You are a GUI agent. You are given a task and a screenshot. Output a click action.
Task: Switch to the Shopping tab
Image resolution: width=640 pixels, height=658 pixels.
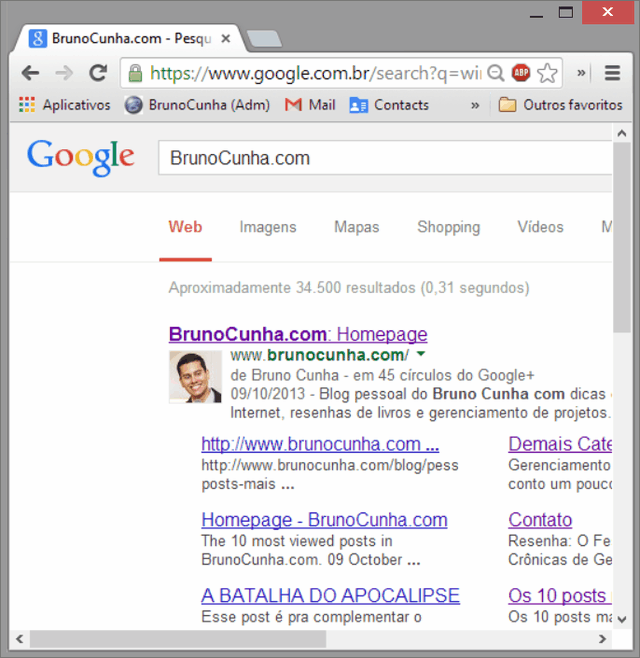pos(448,227)
